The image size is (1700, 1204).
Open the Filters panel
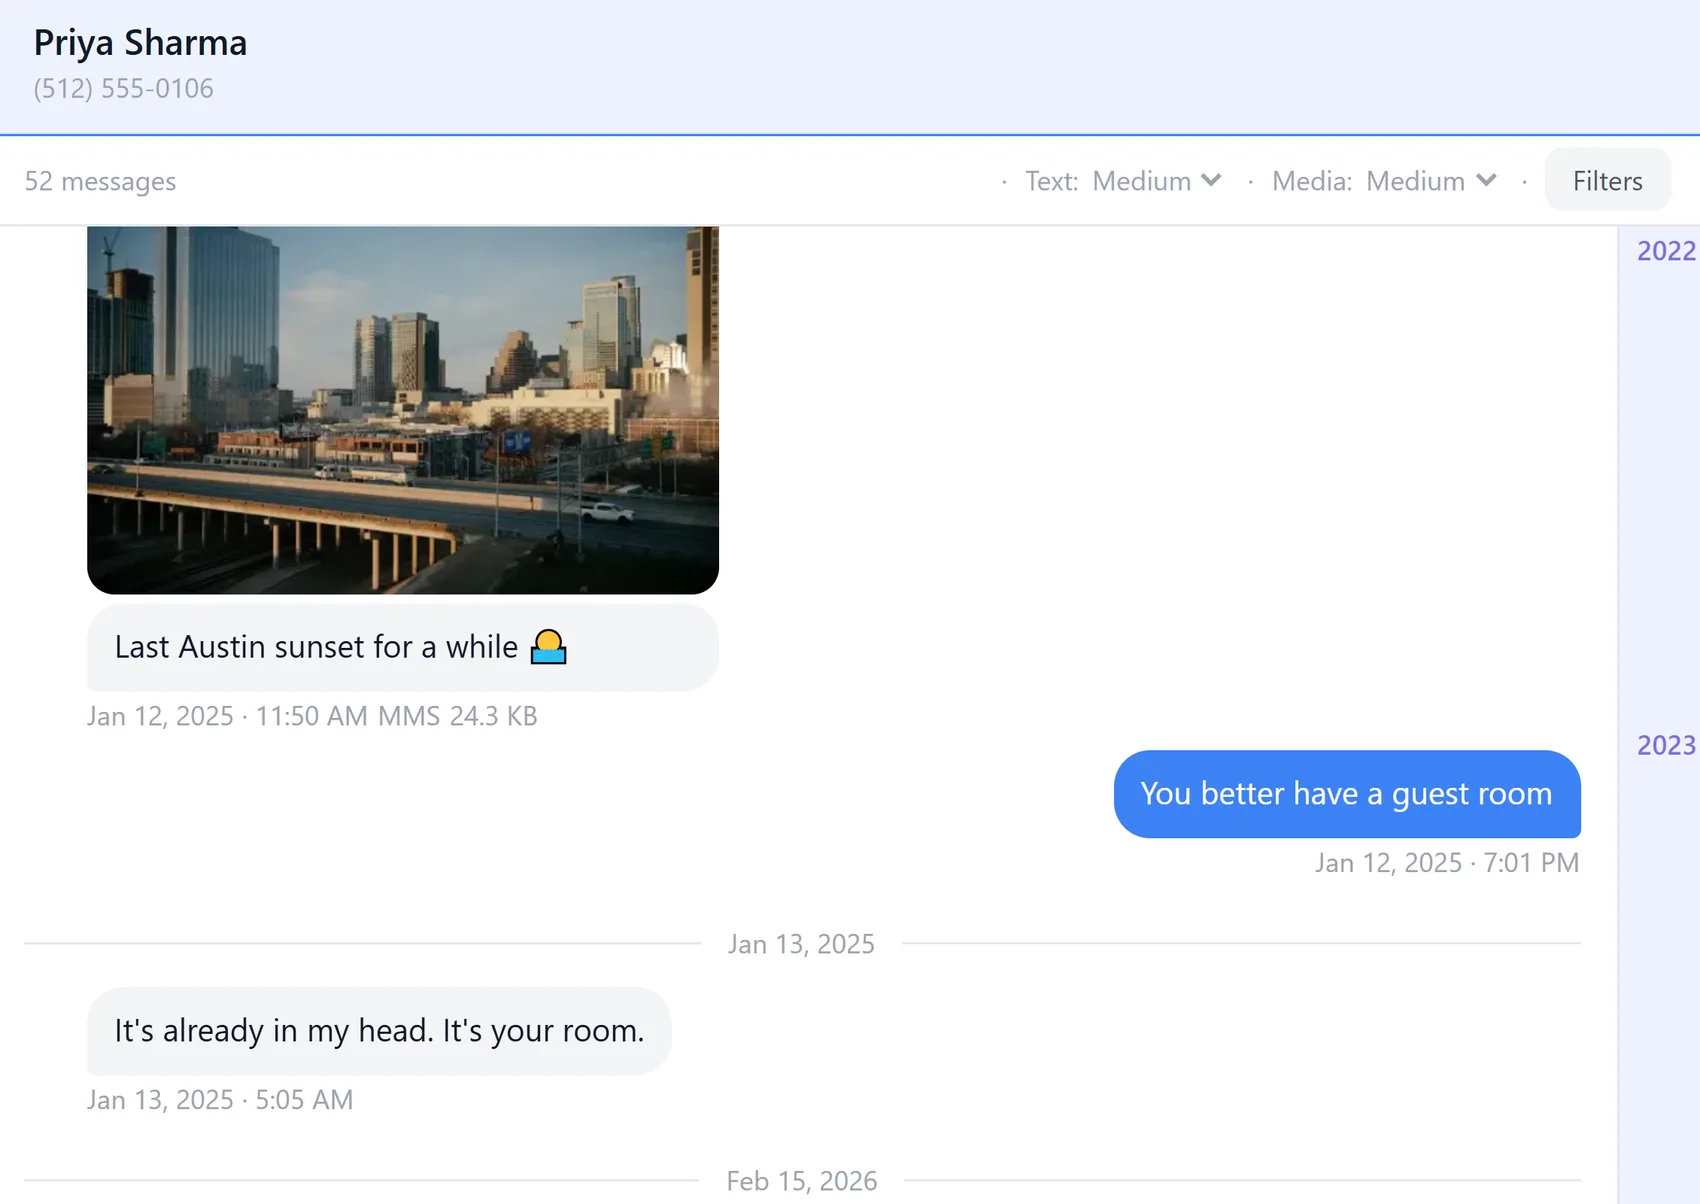tap(1607, 181)
